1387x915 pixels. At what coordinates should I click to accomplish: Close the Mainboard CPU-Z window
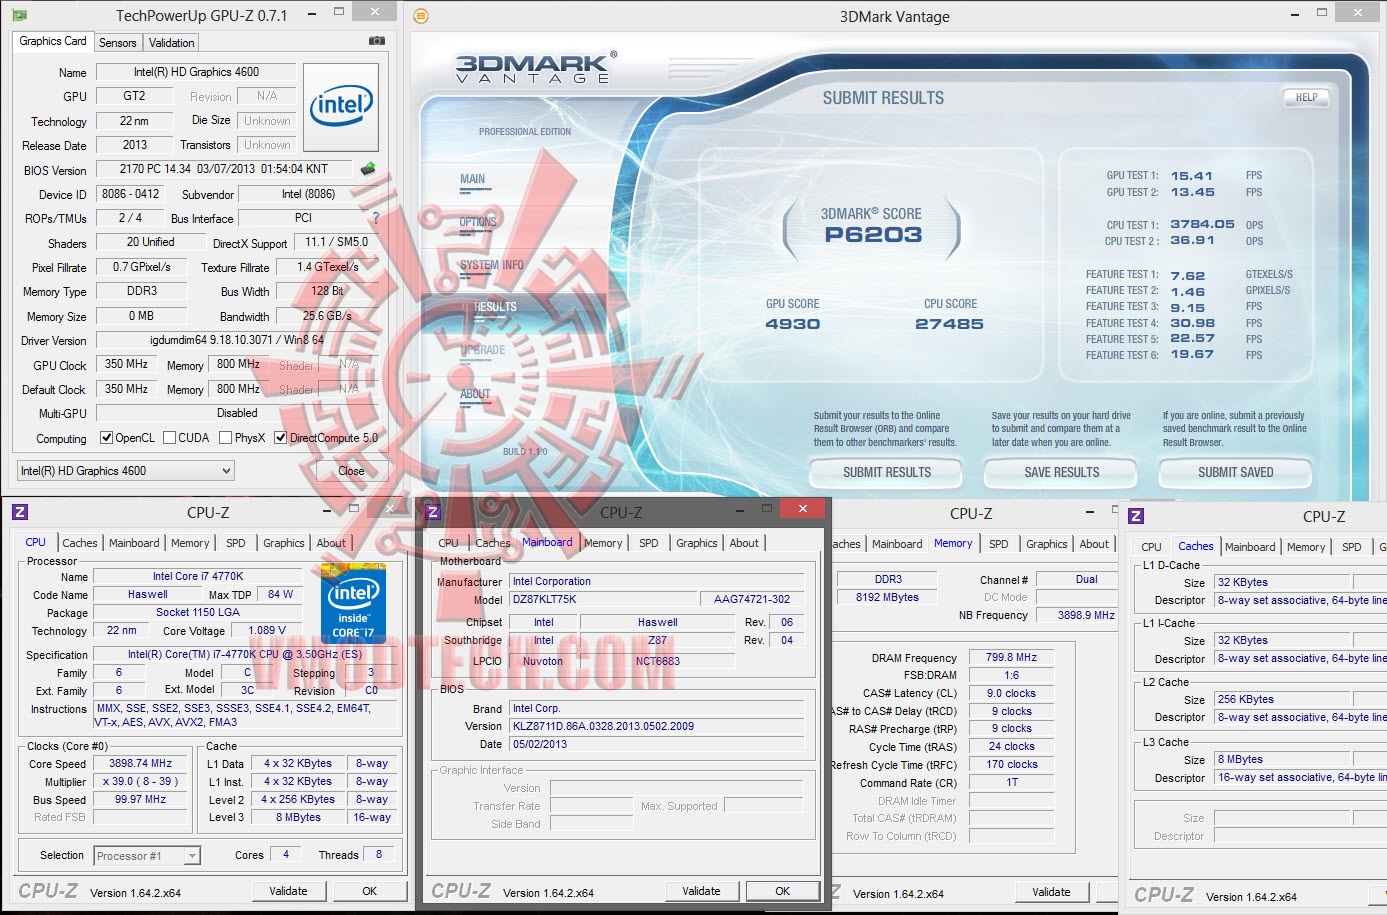click(x=802, y=509)
